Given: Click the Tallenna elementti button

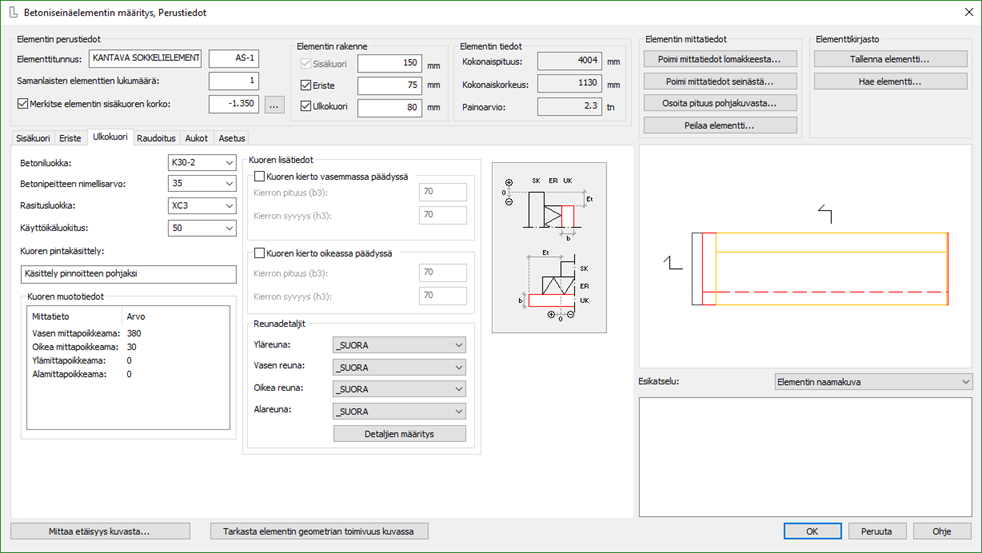Looking at the screenshot, I should (x=891, y=59).
